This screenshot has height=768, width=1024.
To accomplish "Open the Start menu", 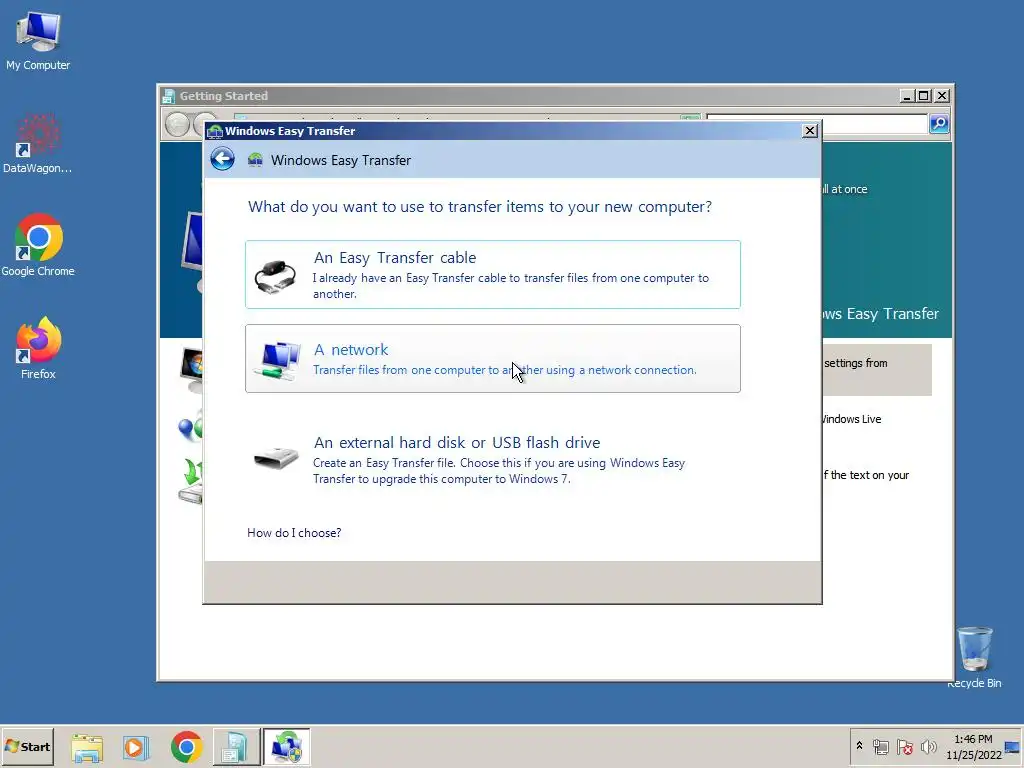I will 27,746.
